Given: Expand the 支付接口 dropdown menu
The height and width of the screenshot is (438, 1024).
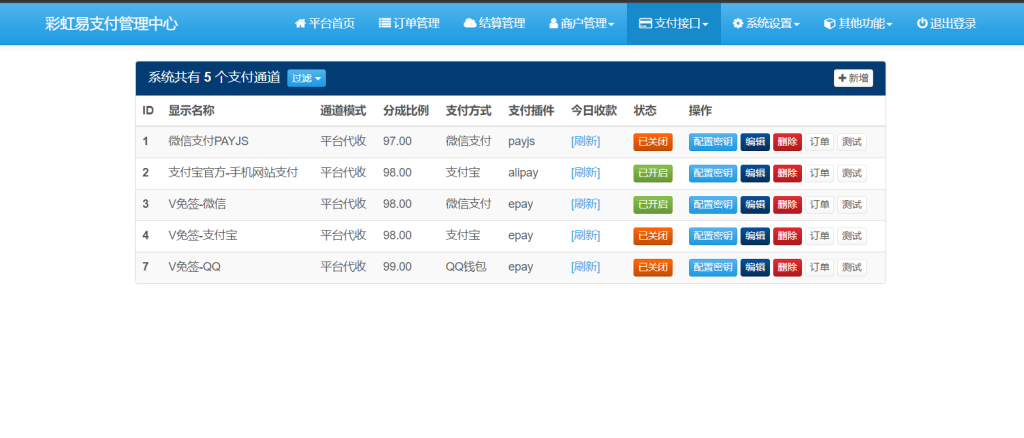Looking at the screenshot, I should [673, 23].
